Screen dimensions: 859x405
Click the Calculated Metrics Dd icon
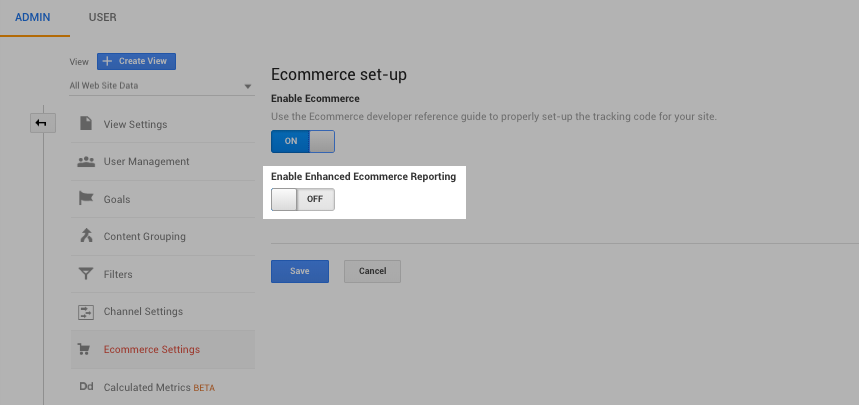[x=86, y=387]
